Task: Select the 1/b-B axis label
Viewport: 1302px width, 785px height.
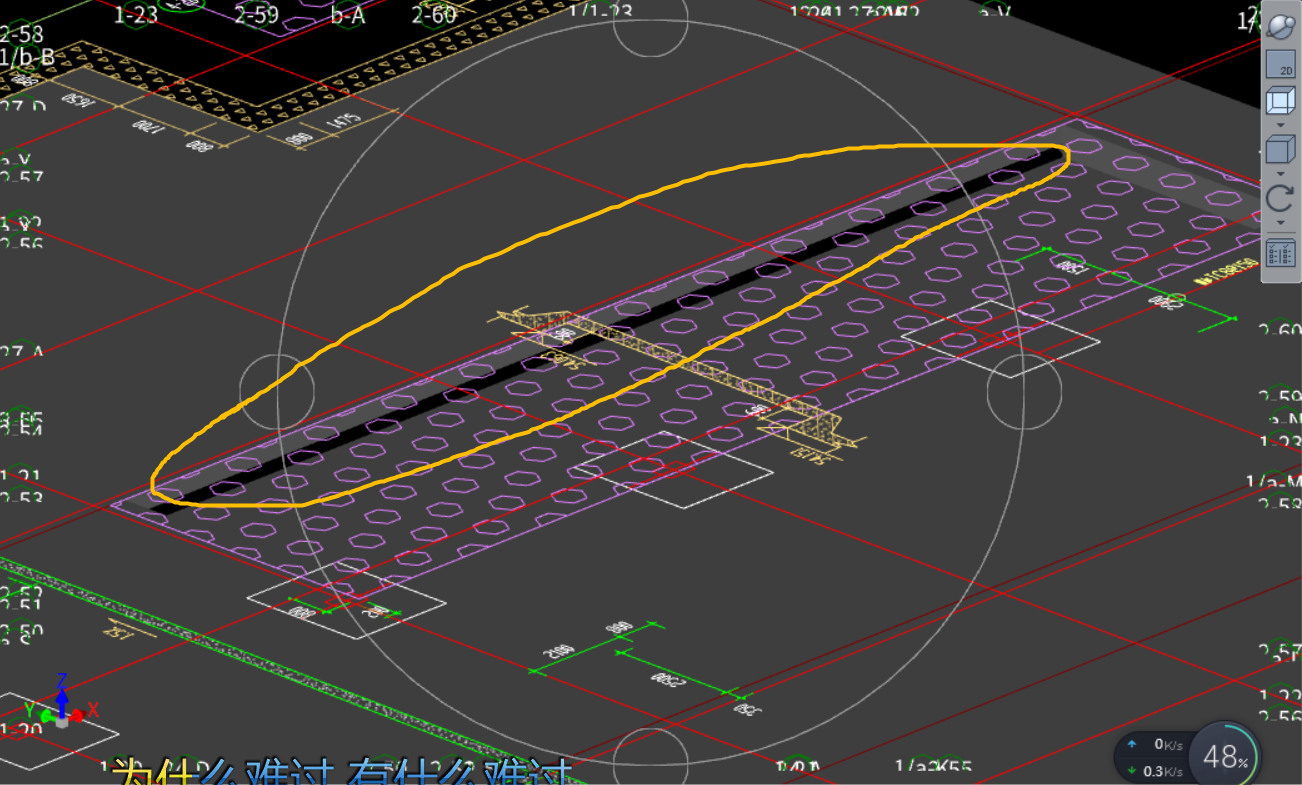Action: coord(26,57)
